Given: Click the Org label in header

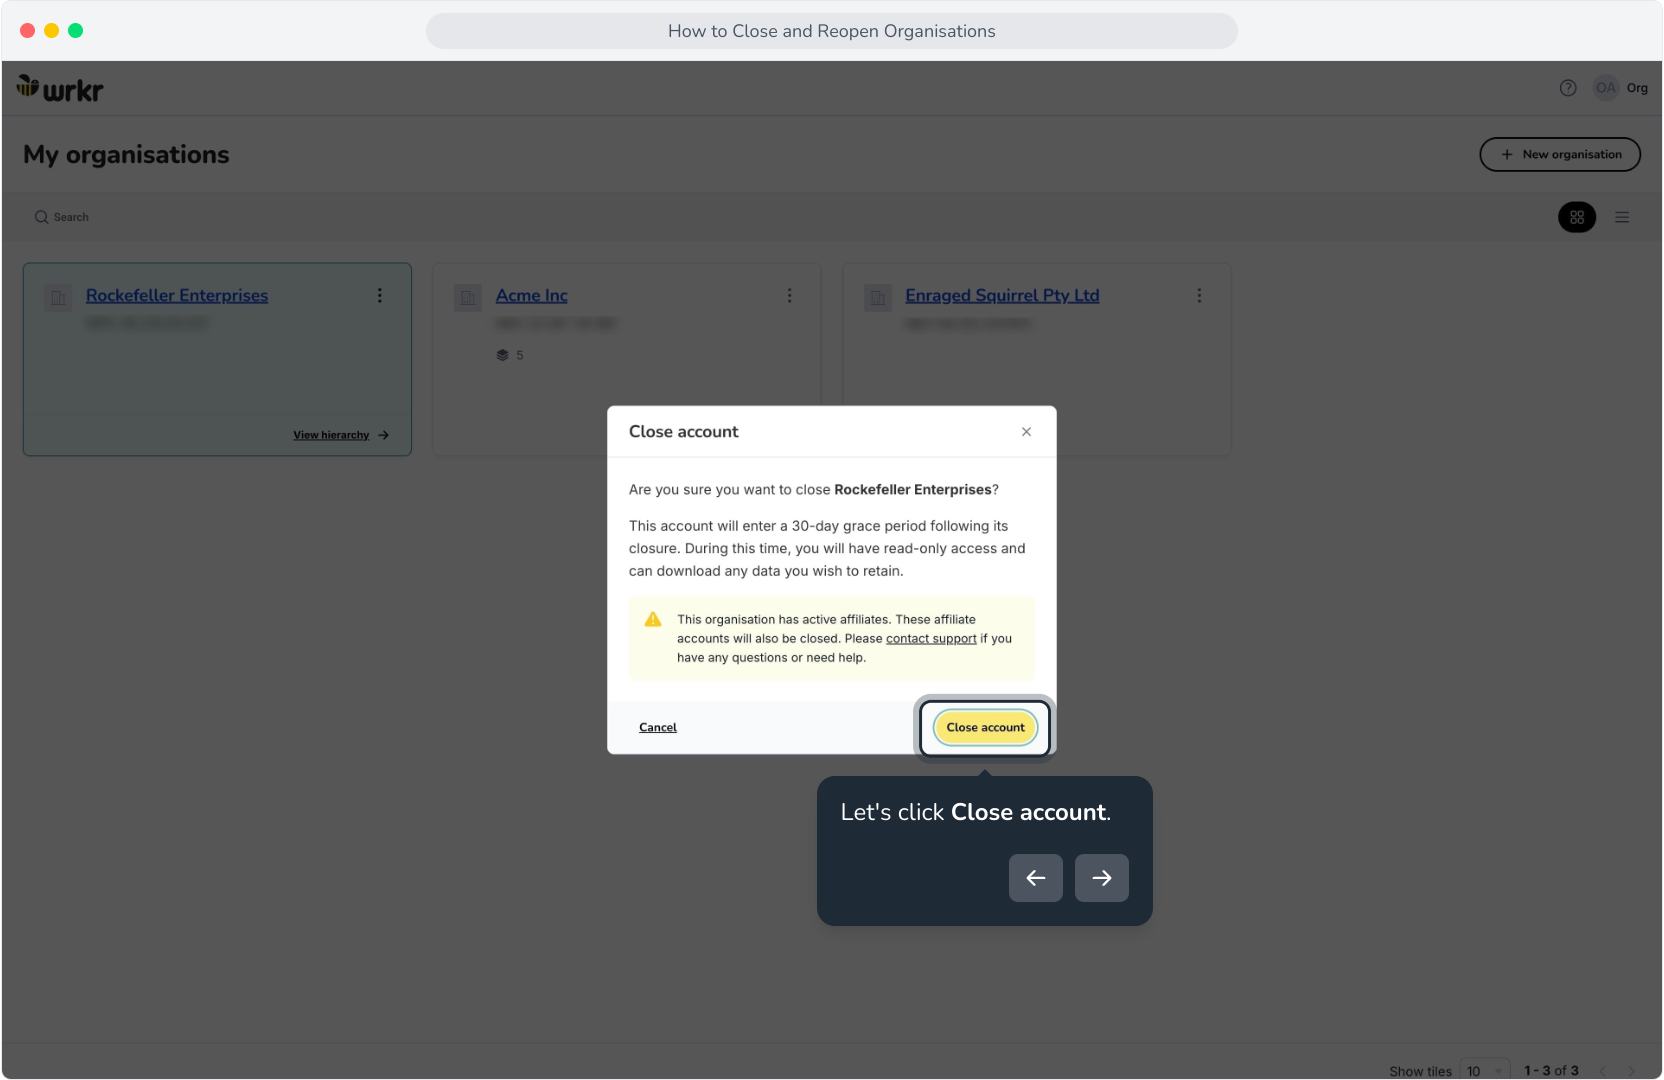Looking at the screenshot, I should pyautogui.click(x=1637, y=88).
